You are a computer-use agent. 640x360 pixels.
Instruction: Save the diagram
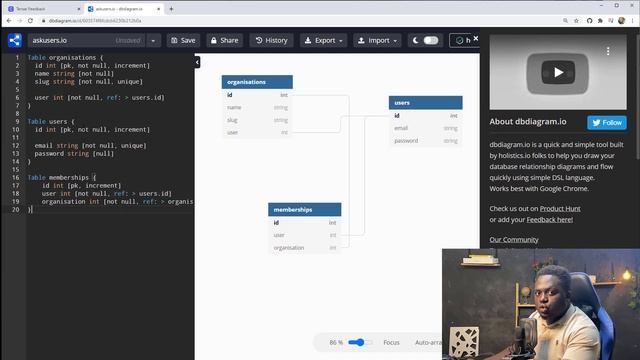click(x=183, y=40)
